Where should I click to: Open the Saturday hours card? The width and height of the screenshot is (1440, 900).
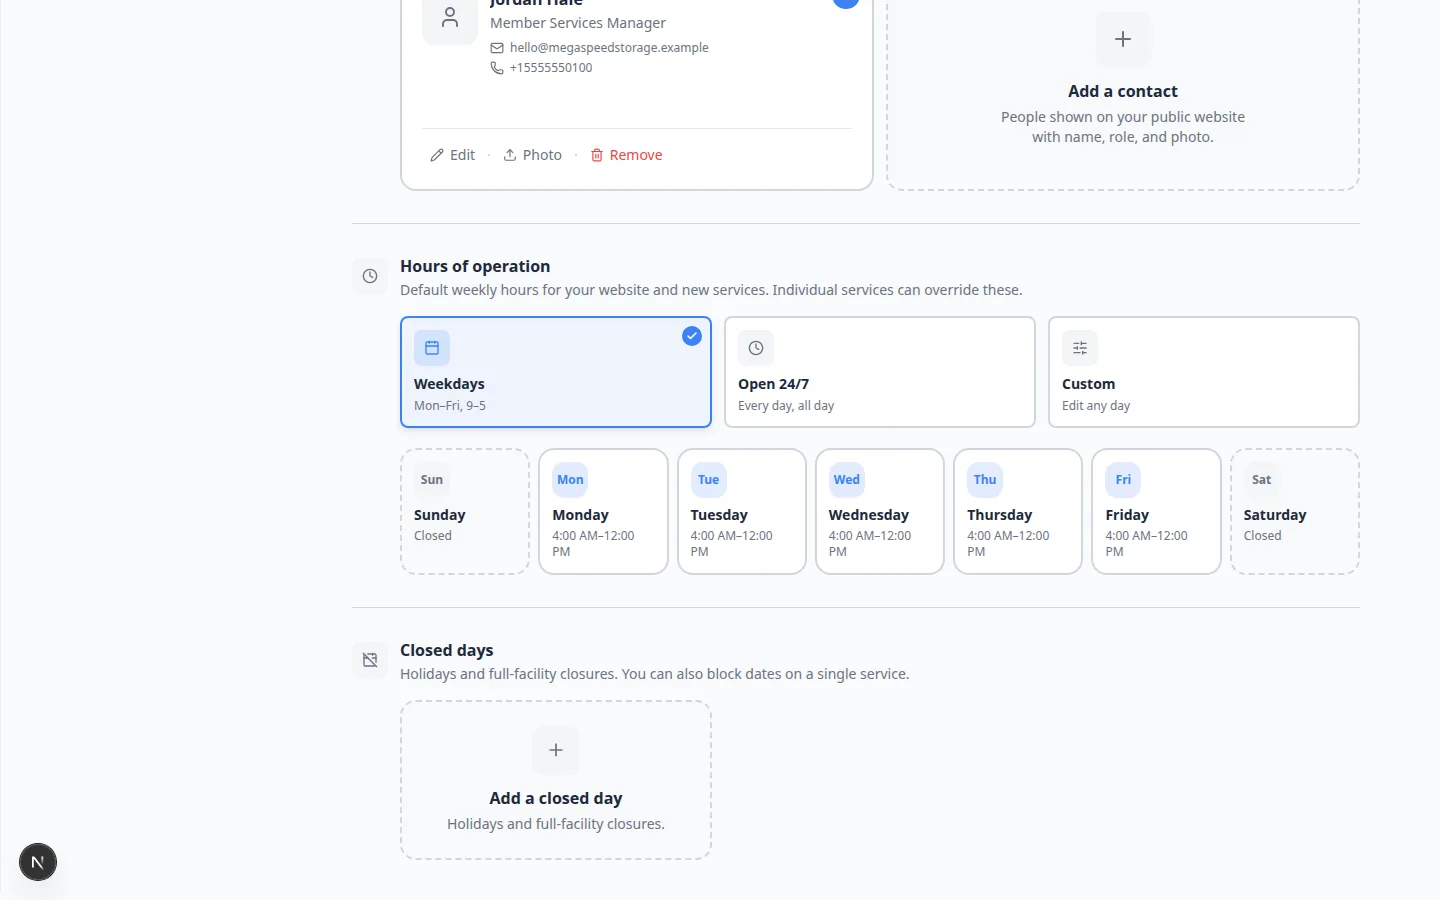click(1295, 511)
